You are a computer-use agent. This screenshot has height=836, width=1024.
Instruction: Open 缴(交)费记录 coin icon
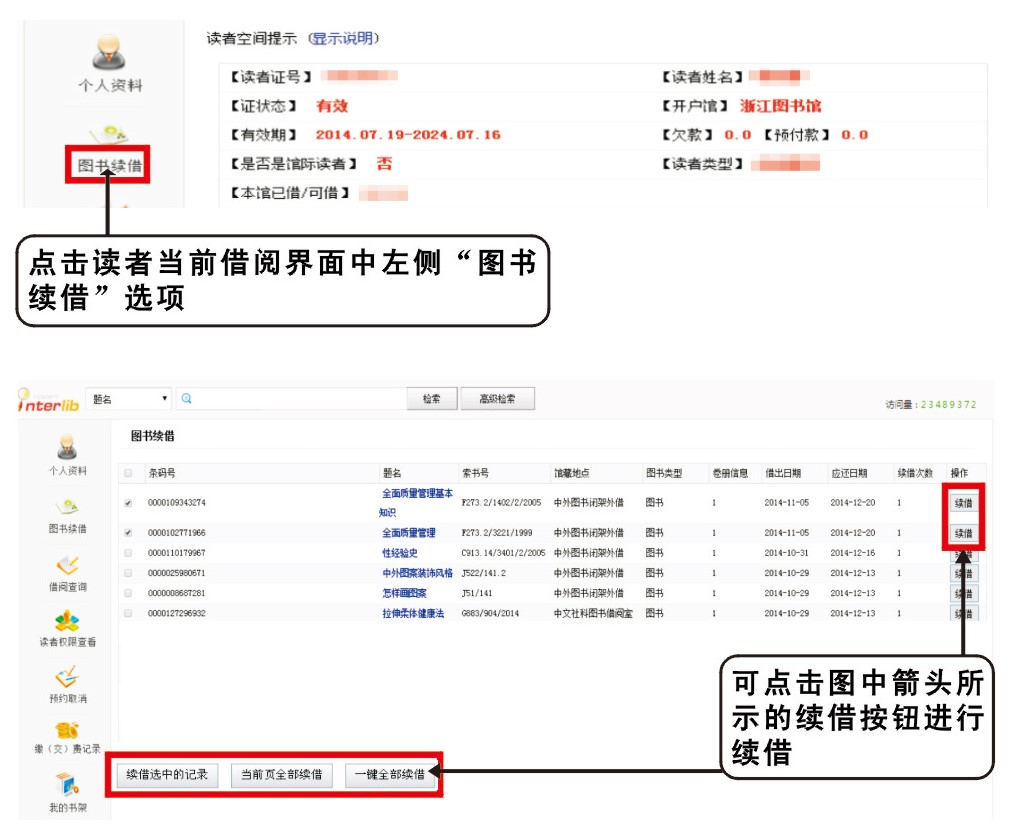point(67,731)
